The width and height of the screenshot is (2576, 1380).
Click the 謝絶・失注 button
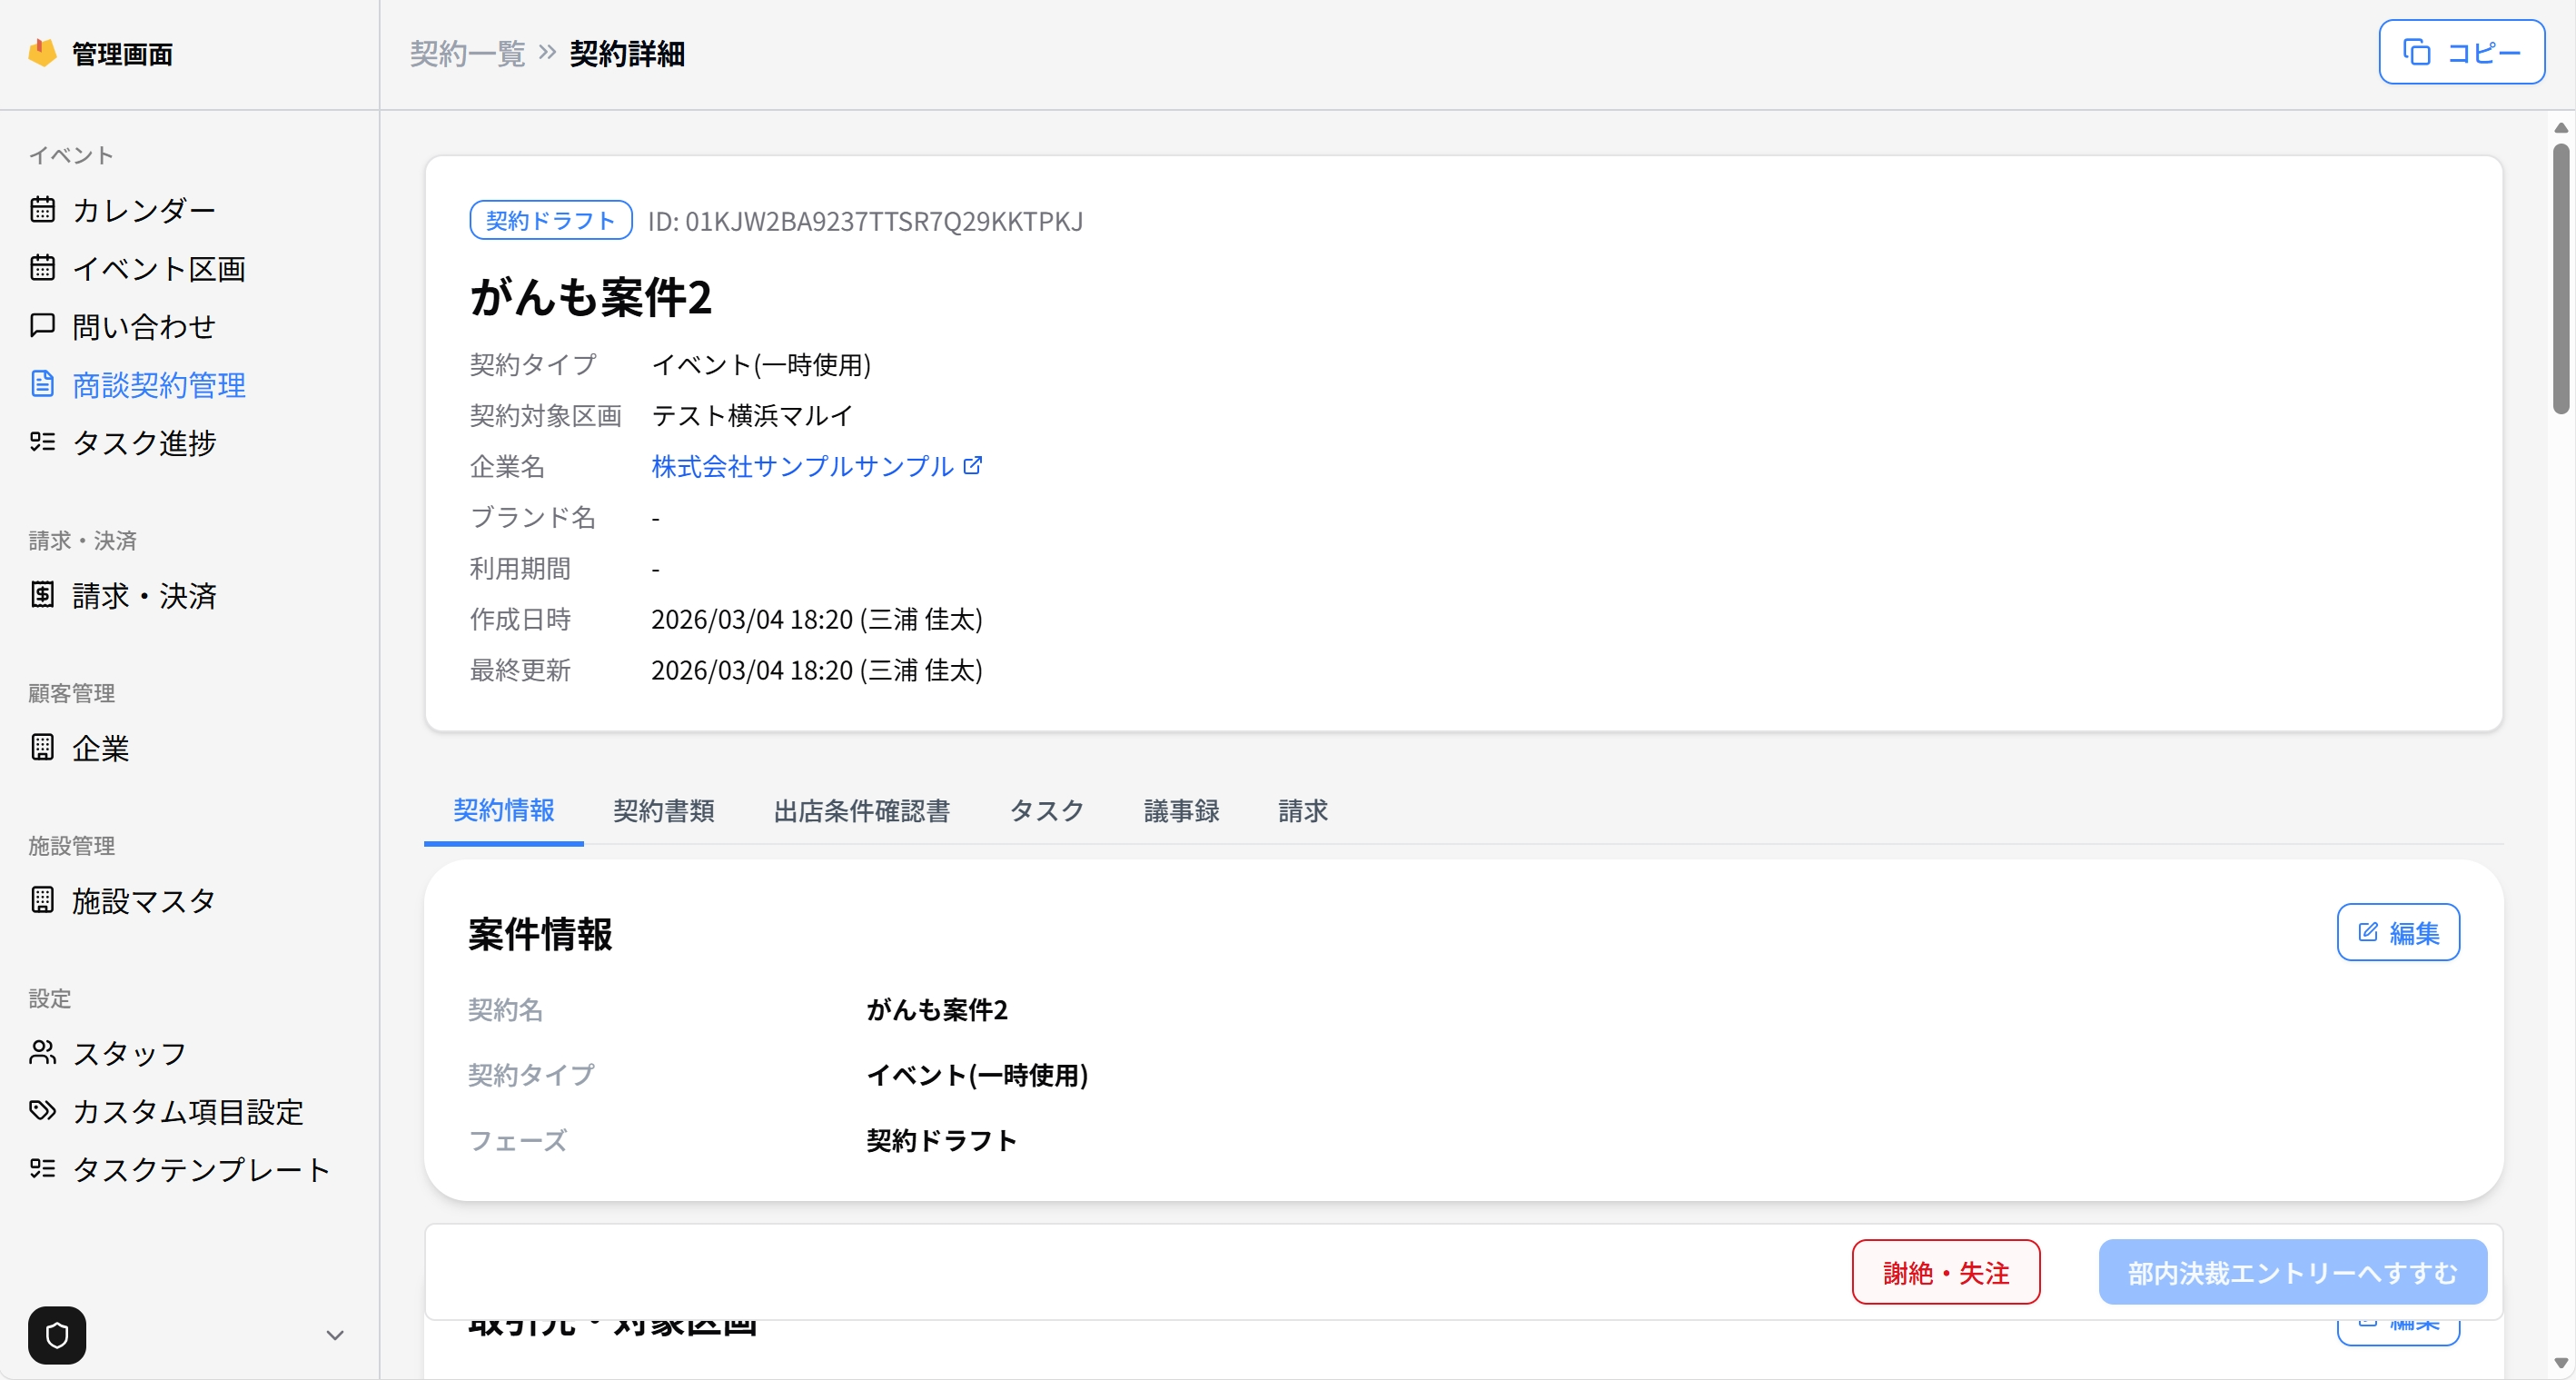tap(1946, 1272)
